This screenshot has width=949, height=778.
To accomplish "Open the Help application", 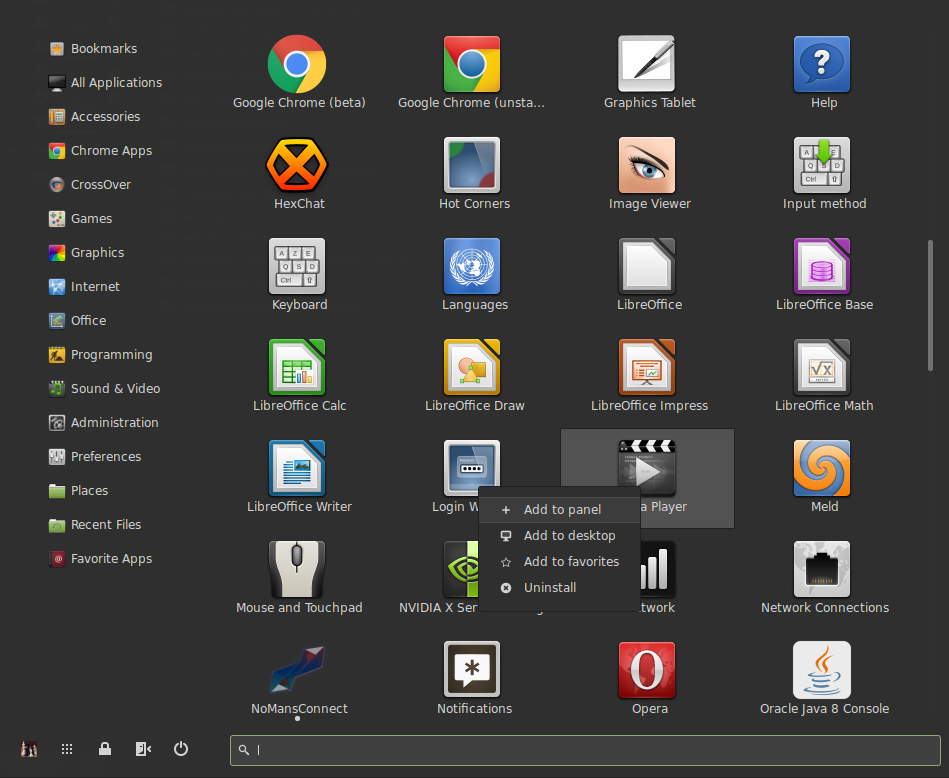I will (822, 72).
